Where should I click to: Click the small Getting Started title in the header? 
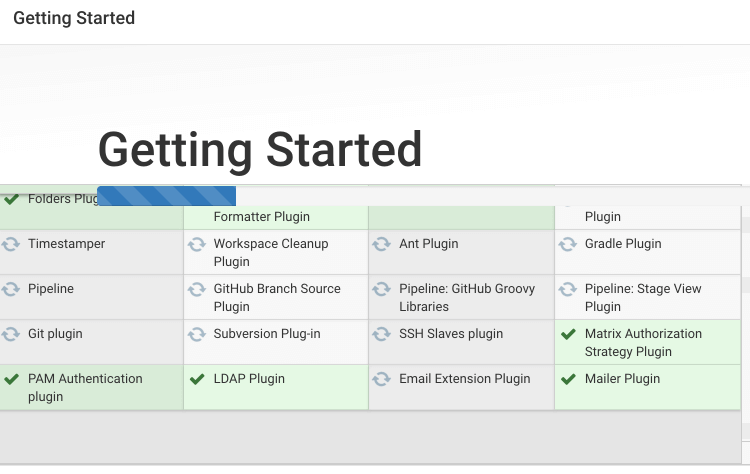tap(74, 18)
